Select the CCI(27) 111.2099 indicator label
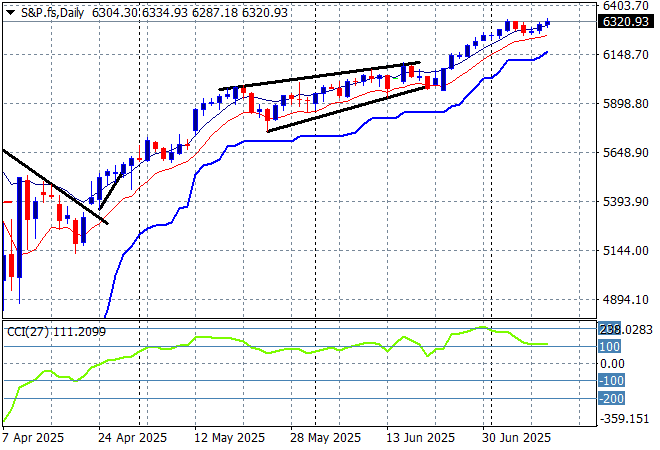This screenshot has width=660, height=450. pos(56,332)
